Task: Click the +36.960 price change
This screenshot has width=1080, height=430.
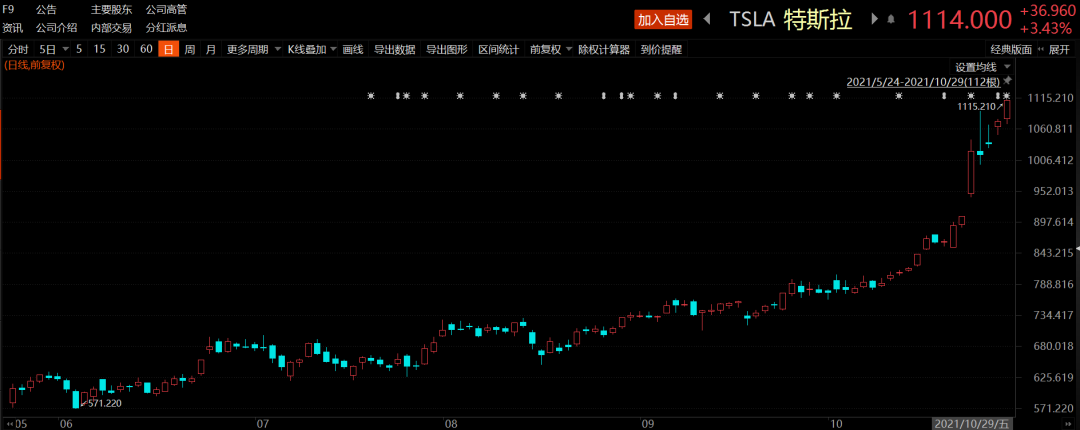Action: coord(1046,12)
